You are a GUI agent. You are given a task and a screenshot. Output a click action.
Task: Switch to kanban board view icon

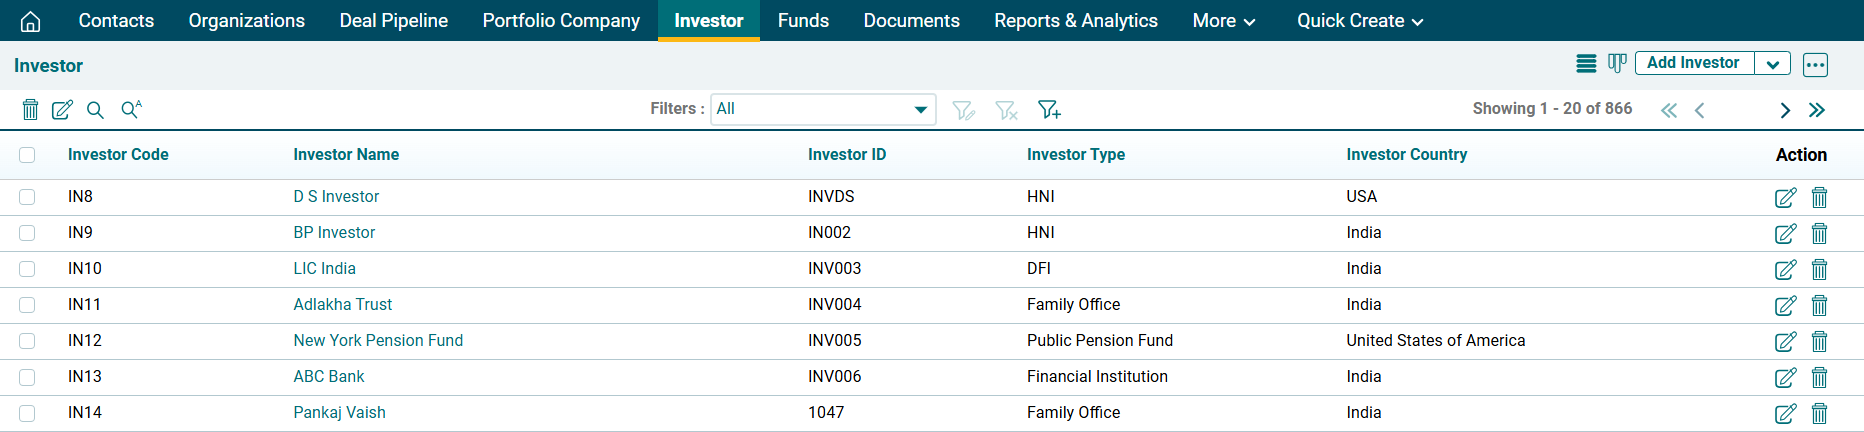click(1617, 64)
